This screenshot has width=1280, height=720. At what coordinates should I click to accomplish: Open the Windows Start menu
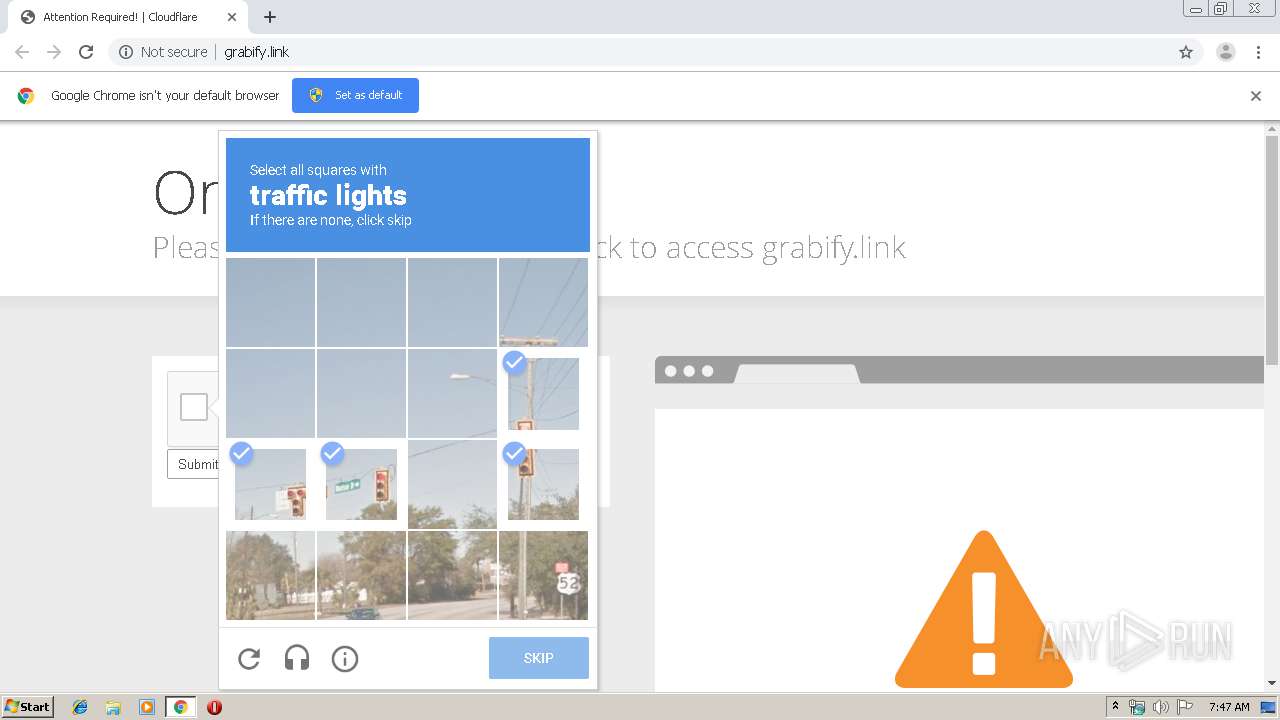point(27,707)
